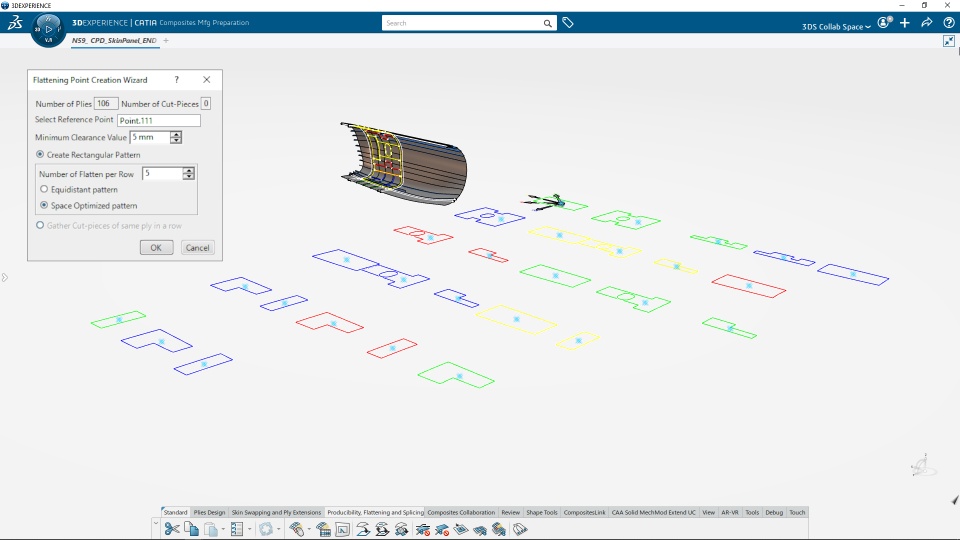The height and width of the screenshot is (540, 960).
Task: Click the plies with yellow marker icon
Action: click(x=499, y=529)
